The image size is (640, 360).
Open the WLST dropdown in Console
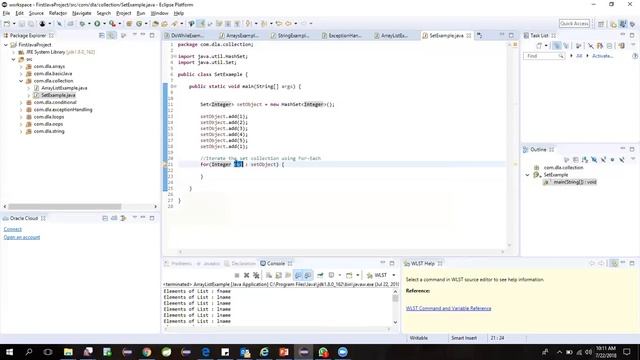(x=394, y=275)
